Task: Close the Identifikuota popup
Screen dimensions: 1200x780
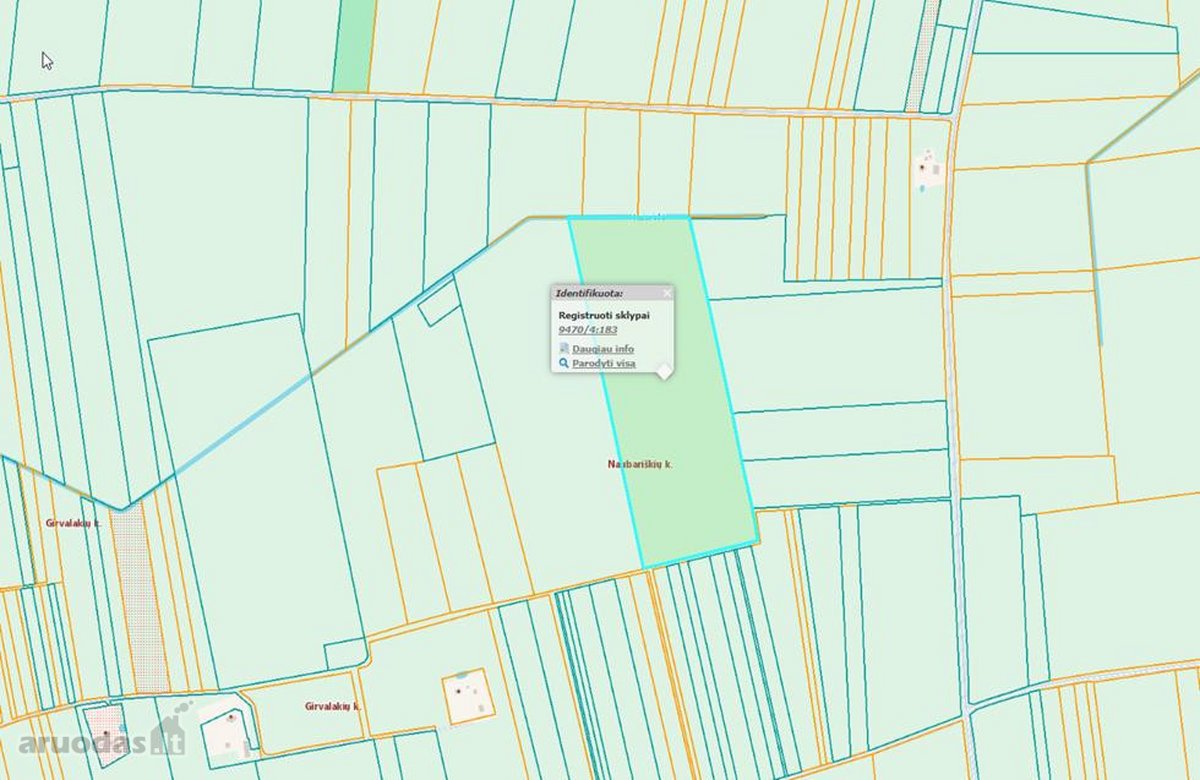Action: tap(667, 293)
